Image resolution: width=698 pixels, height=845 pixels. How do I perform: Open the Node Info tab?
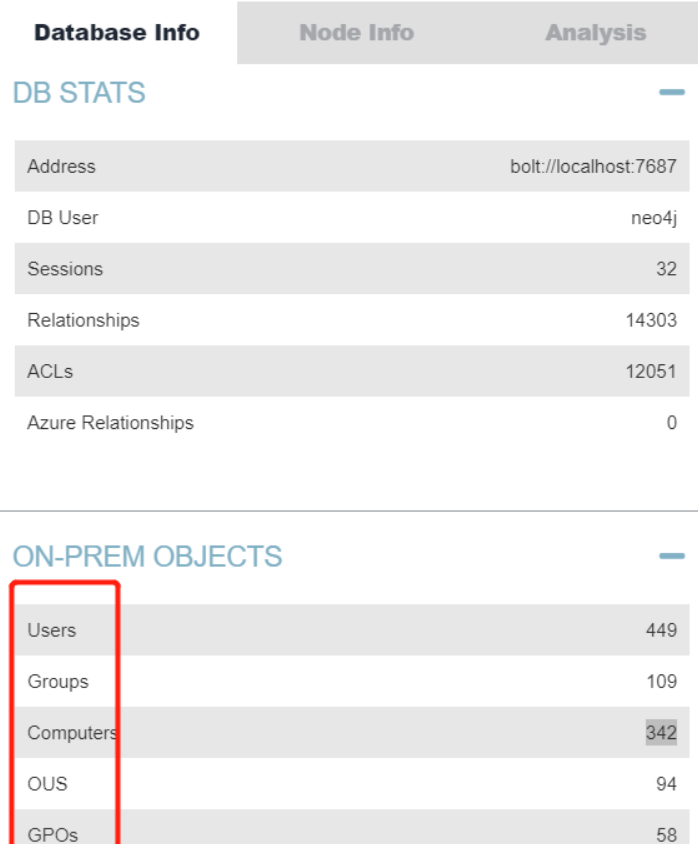pos(356,32)
